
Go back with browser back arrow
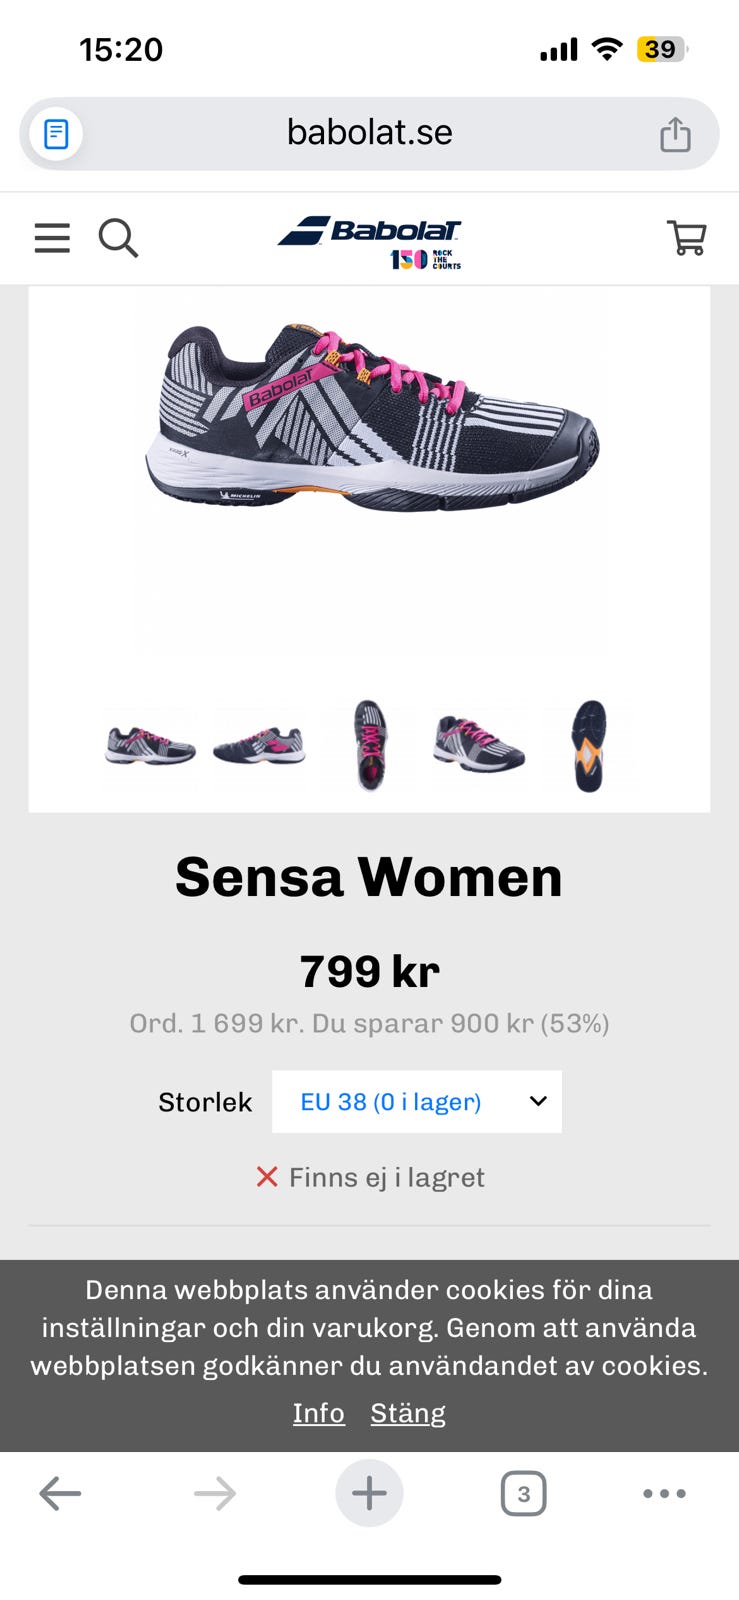pos(60,1494)
